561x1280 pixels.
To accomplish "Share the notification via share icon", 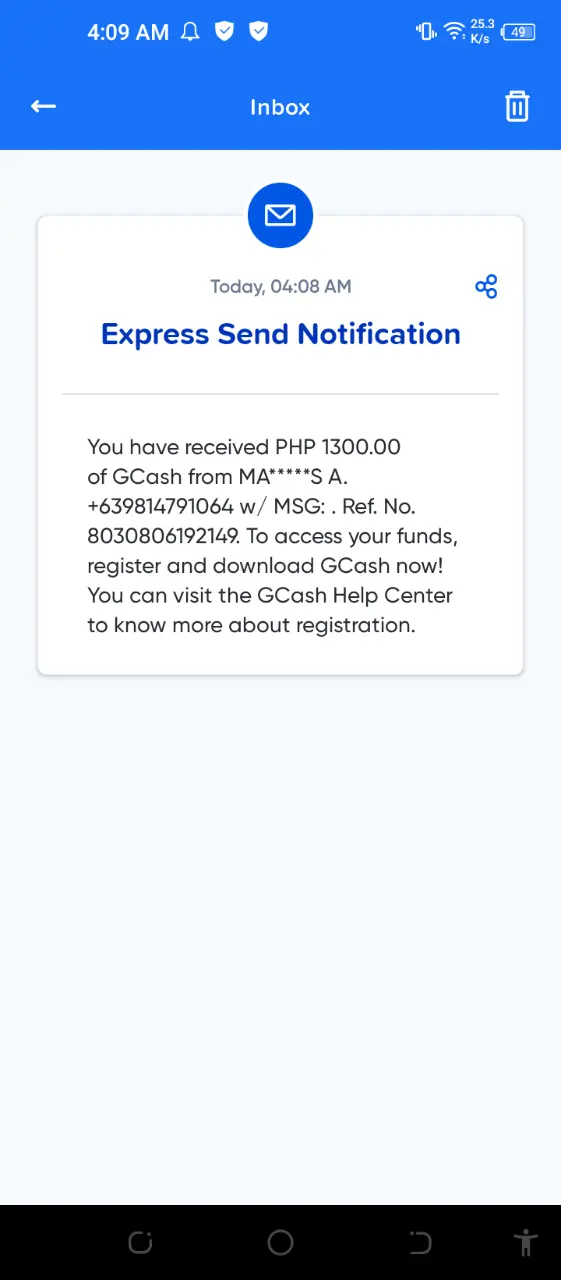I will (486, 287).
